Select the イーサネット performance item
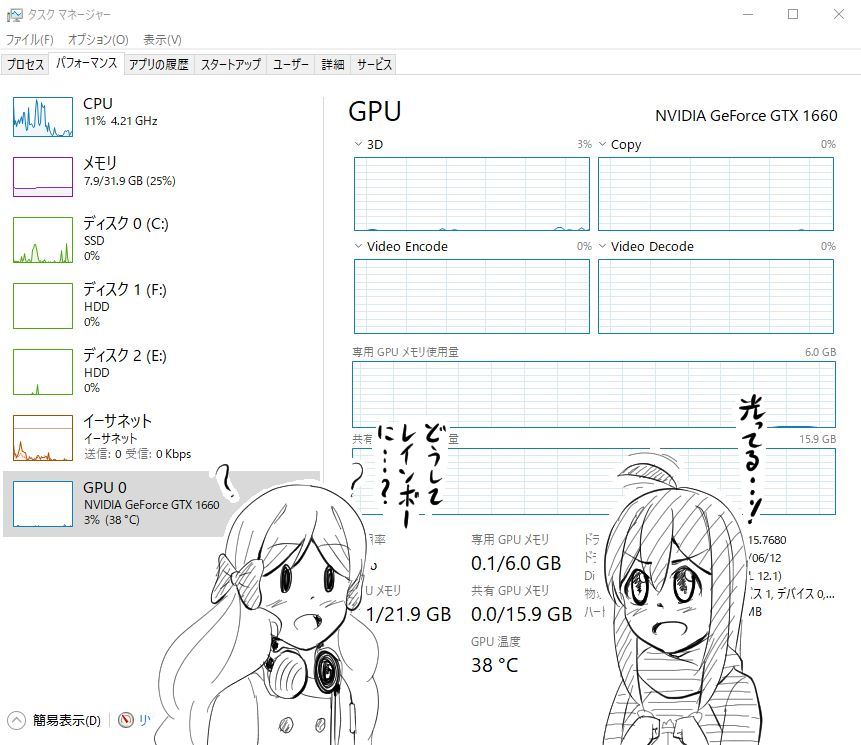The height and width of the screenshot is (745, 861). pyautogui.click(x=161, y=437)
